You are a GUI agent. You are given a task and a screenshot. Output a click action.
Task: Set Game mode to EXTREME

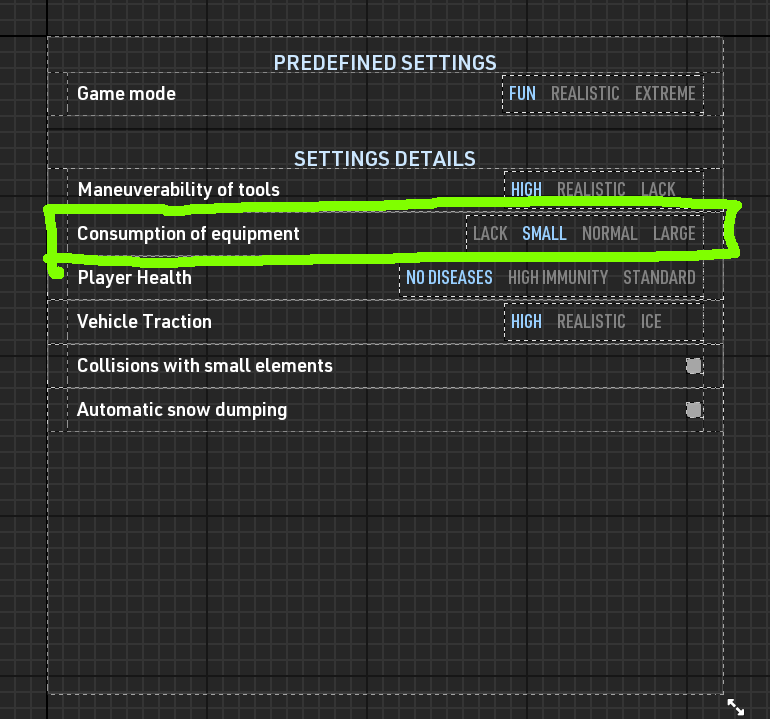[x=665, y=94]
